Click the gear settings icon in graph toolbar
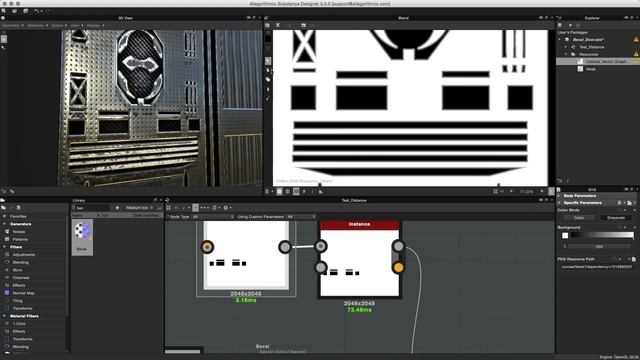This screenshot has width=640, height=360. 226,208
